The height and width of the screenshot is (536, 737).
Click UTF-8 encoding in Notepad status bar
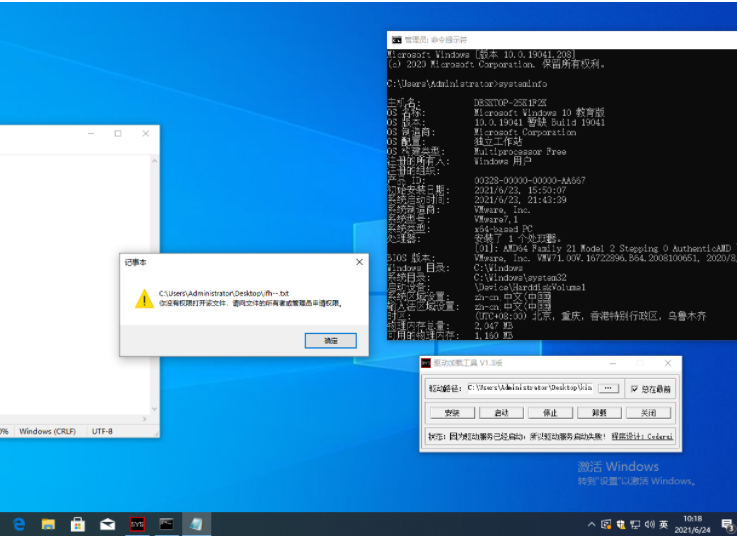tap(102, 431)
